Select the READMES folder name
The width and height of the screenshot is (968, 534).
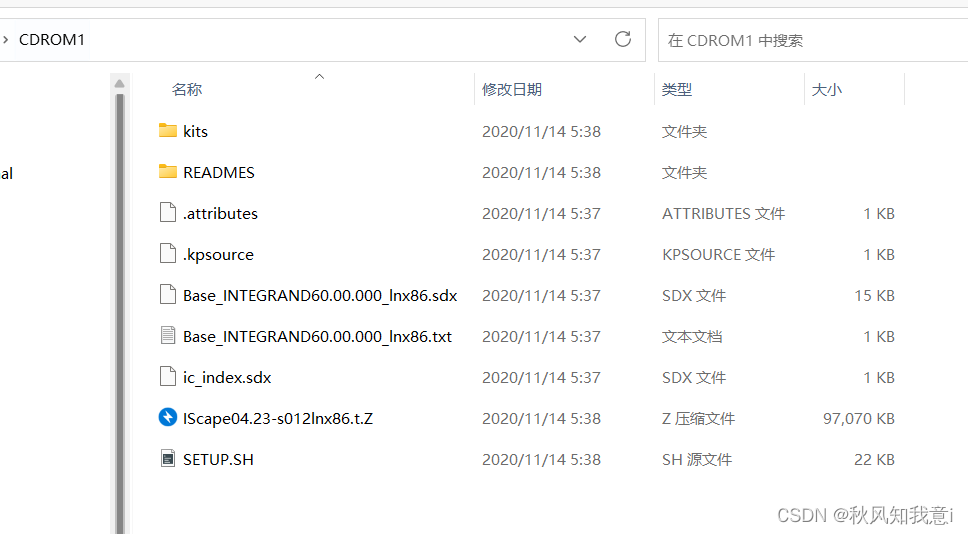click(219, 172)
